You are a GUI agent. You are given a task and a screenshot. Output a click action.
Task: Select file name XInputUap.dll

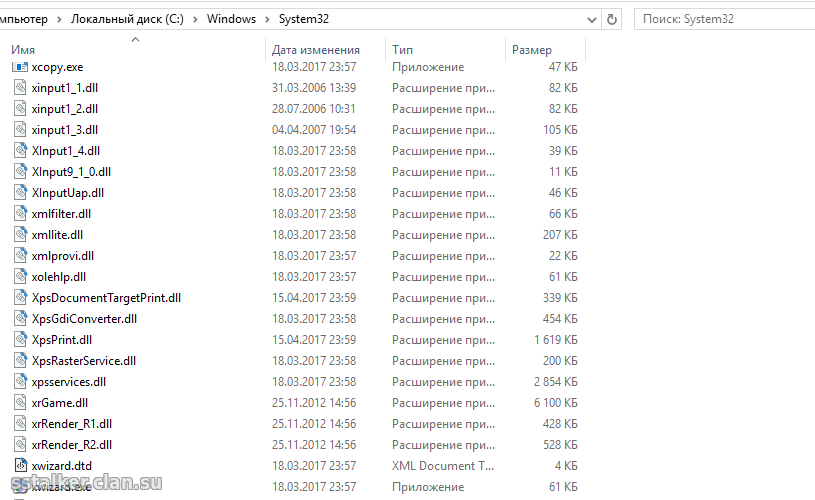click(x=68, y=193)
